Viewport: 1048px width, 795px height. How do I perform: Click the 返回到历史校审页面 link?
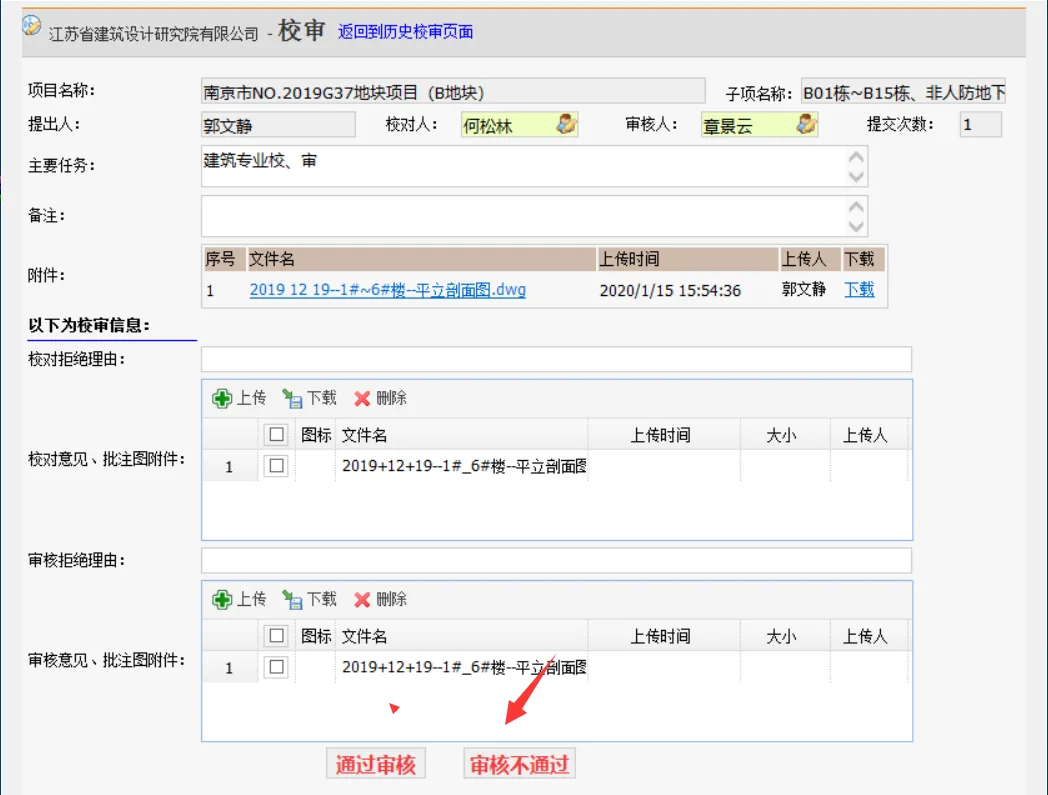tap(405, 31)
